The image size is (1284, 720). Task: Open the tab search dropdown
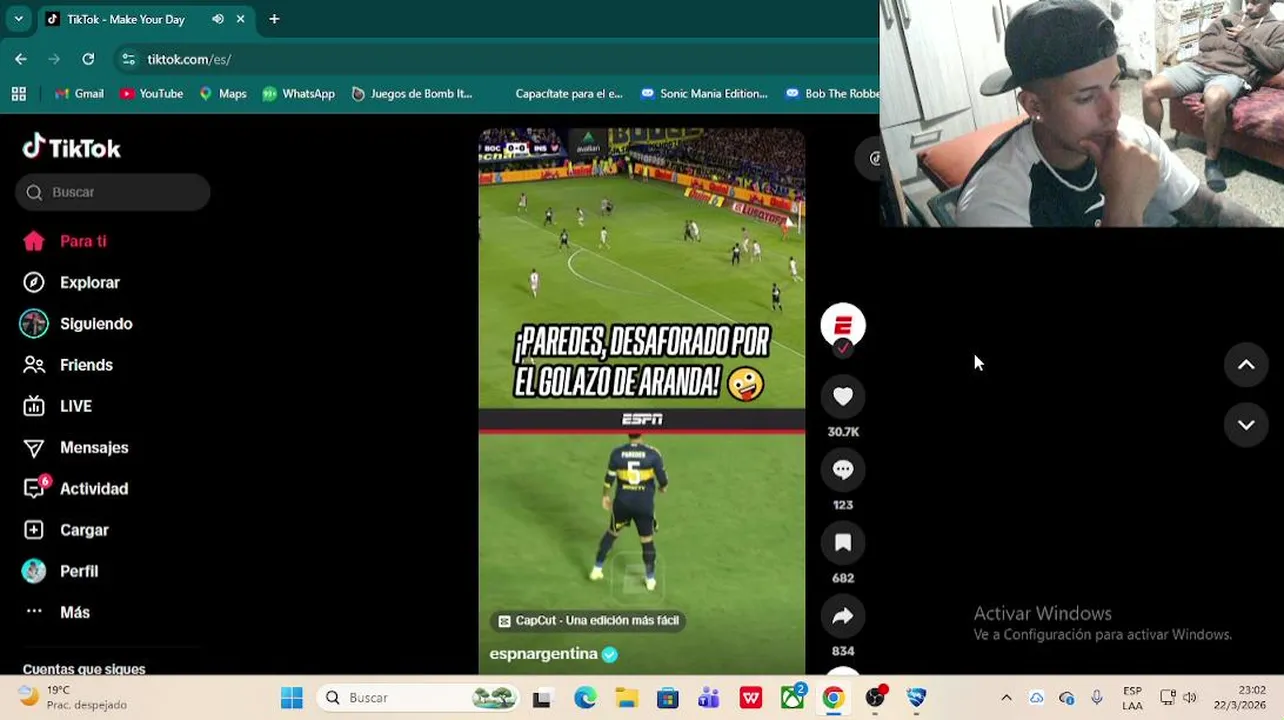click(x=18, y=19)
